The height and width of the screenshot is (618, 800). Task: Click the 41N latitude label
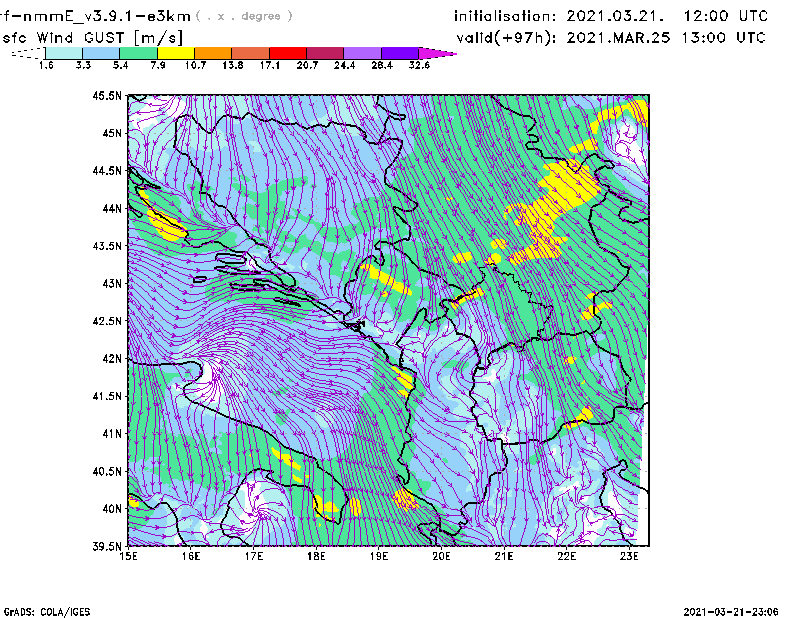coord(112,433)
